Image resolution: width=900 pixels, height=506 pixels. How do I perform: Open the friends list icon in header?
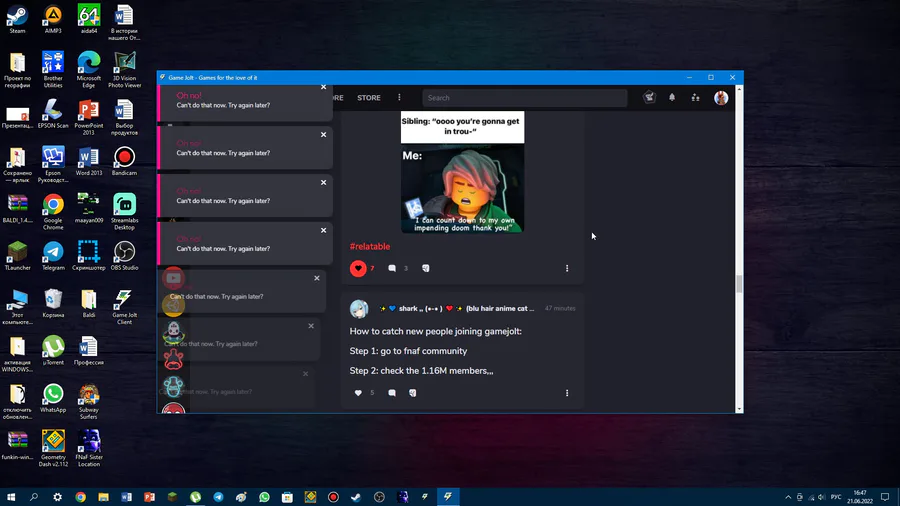[x=696, y=98]
